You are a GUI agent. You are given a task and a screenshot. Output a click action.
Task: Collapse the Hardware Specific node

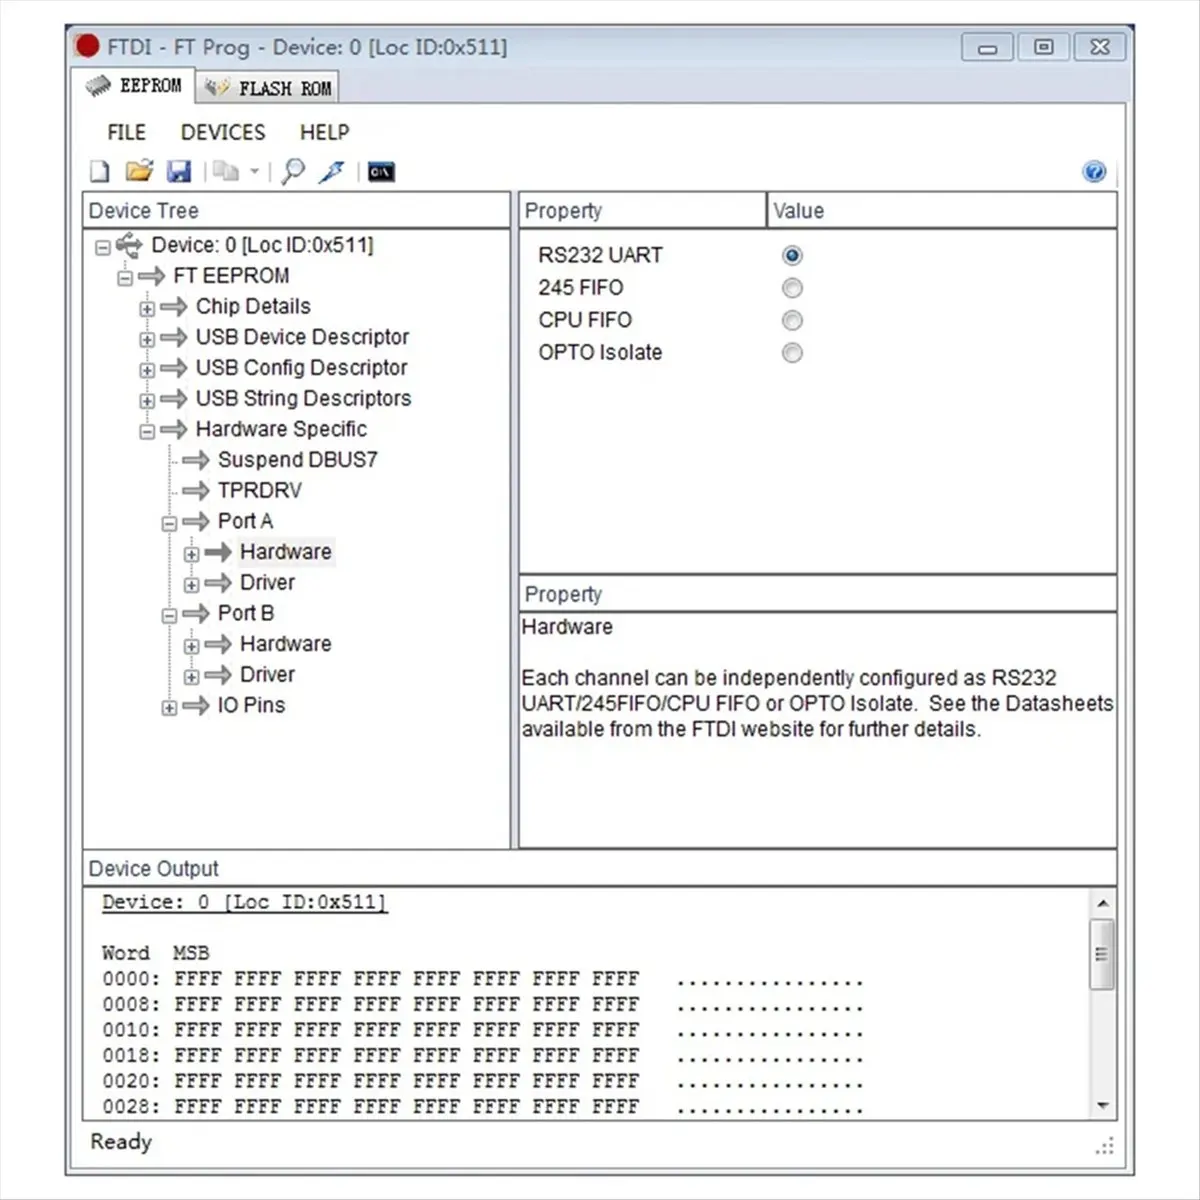click(147, 431)
